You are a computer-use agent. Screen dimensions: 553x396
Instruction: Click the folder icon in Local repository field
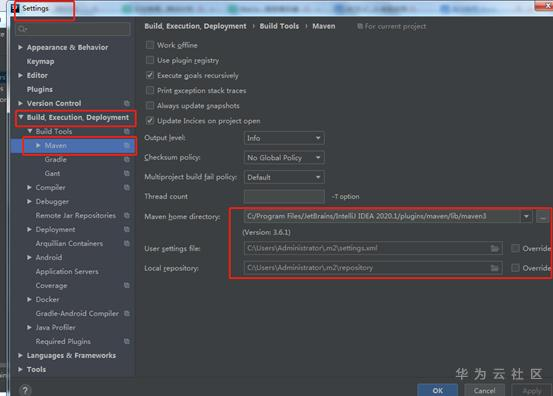[x=495, y=268]
